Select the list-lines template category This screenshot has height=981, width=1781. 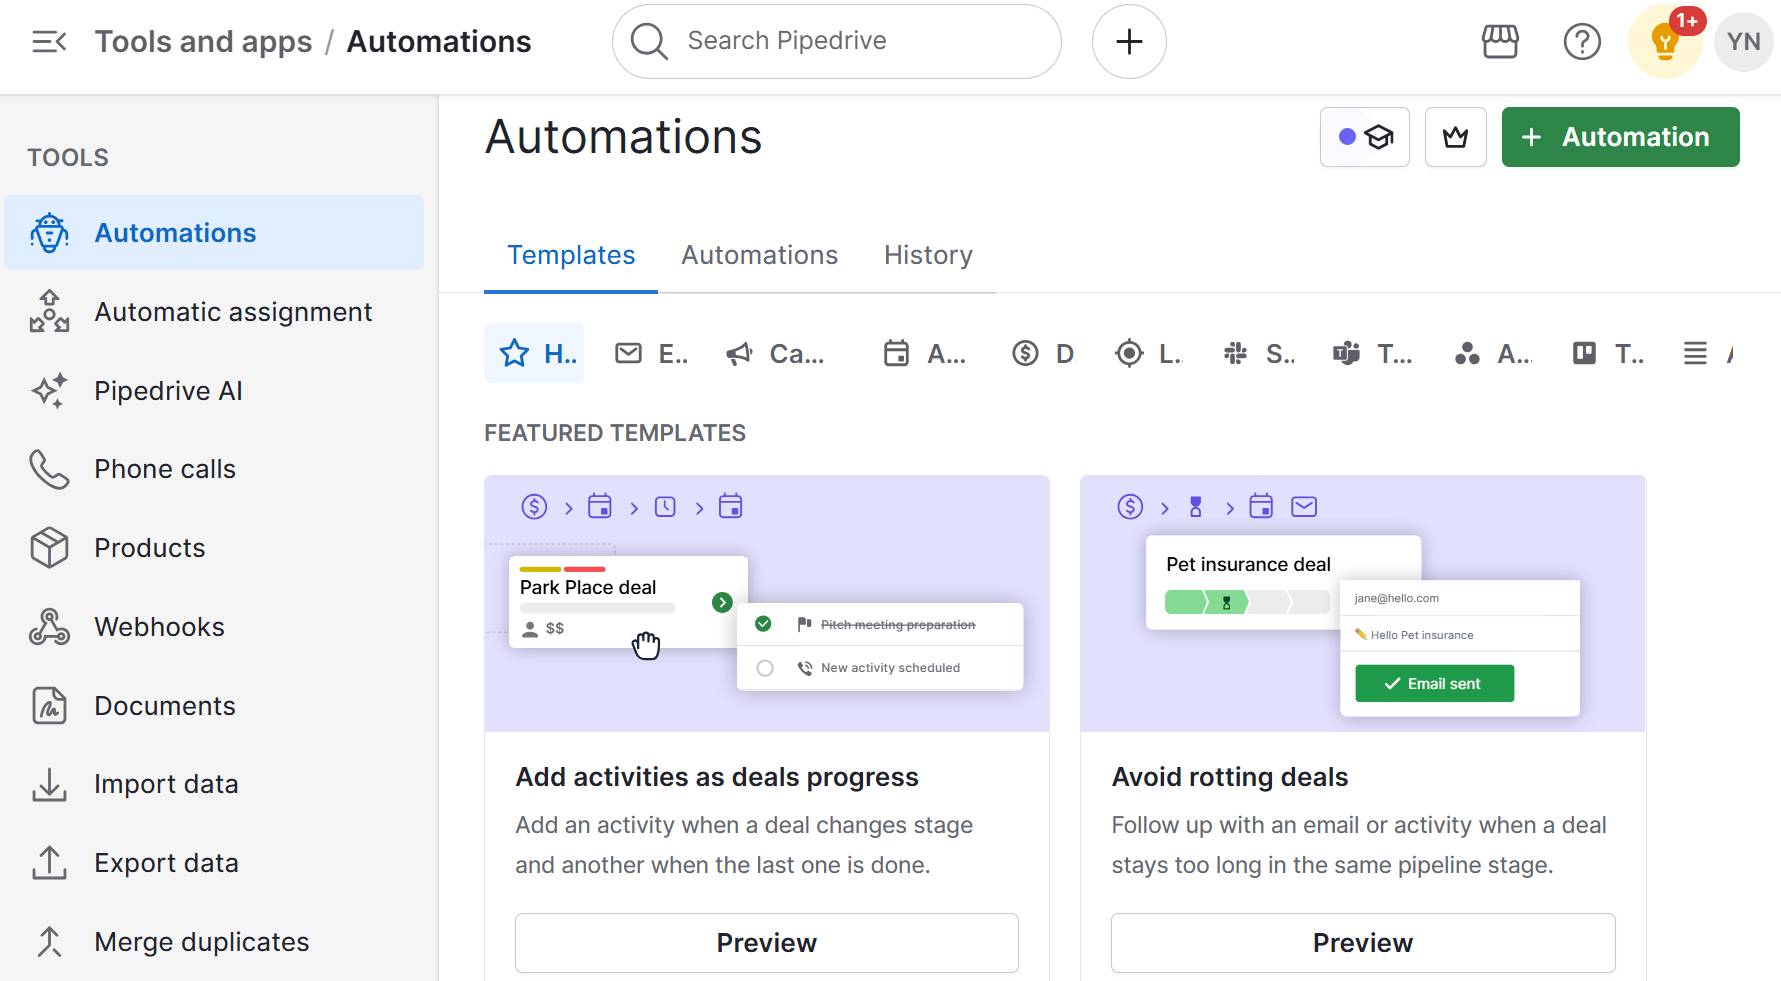(x=1707, y=353)
